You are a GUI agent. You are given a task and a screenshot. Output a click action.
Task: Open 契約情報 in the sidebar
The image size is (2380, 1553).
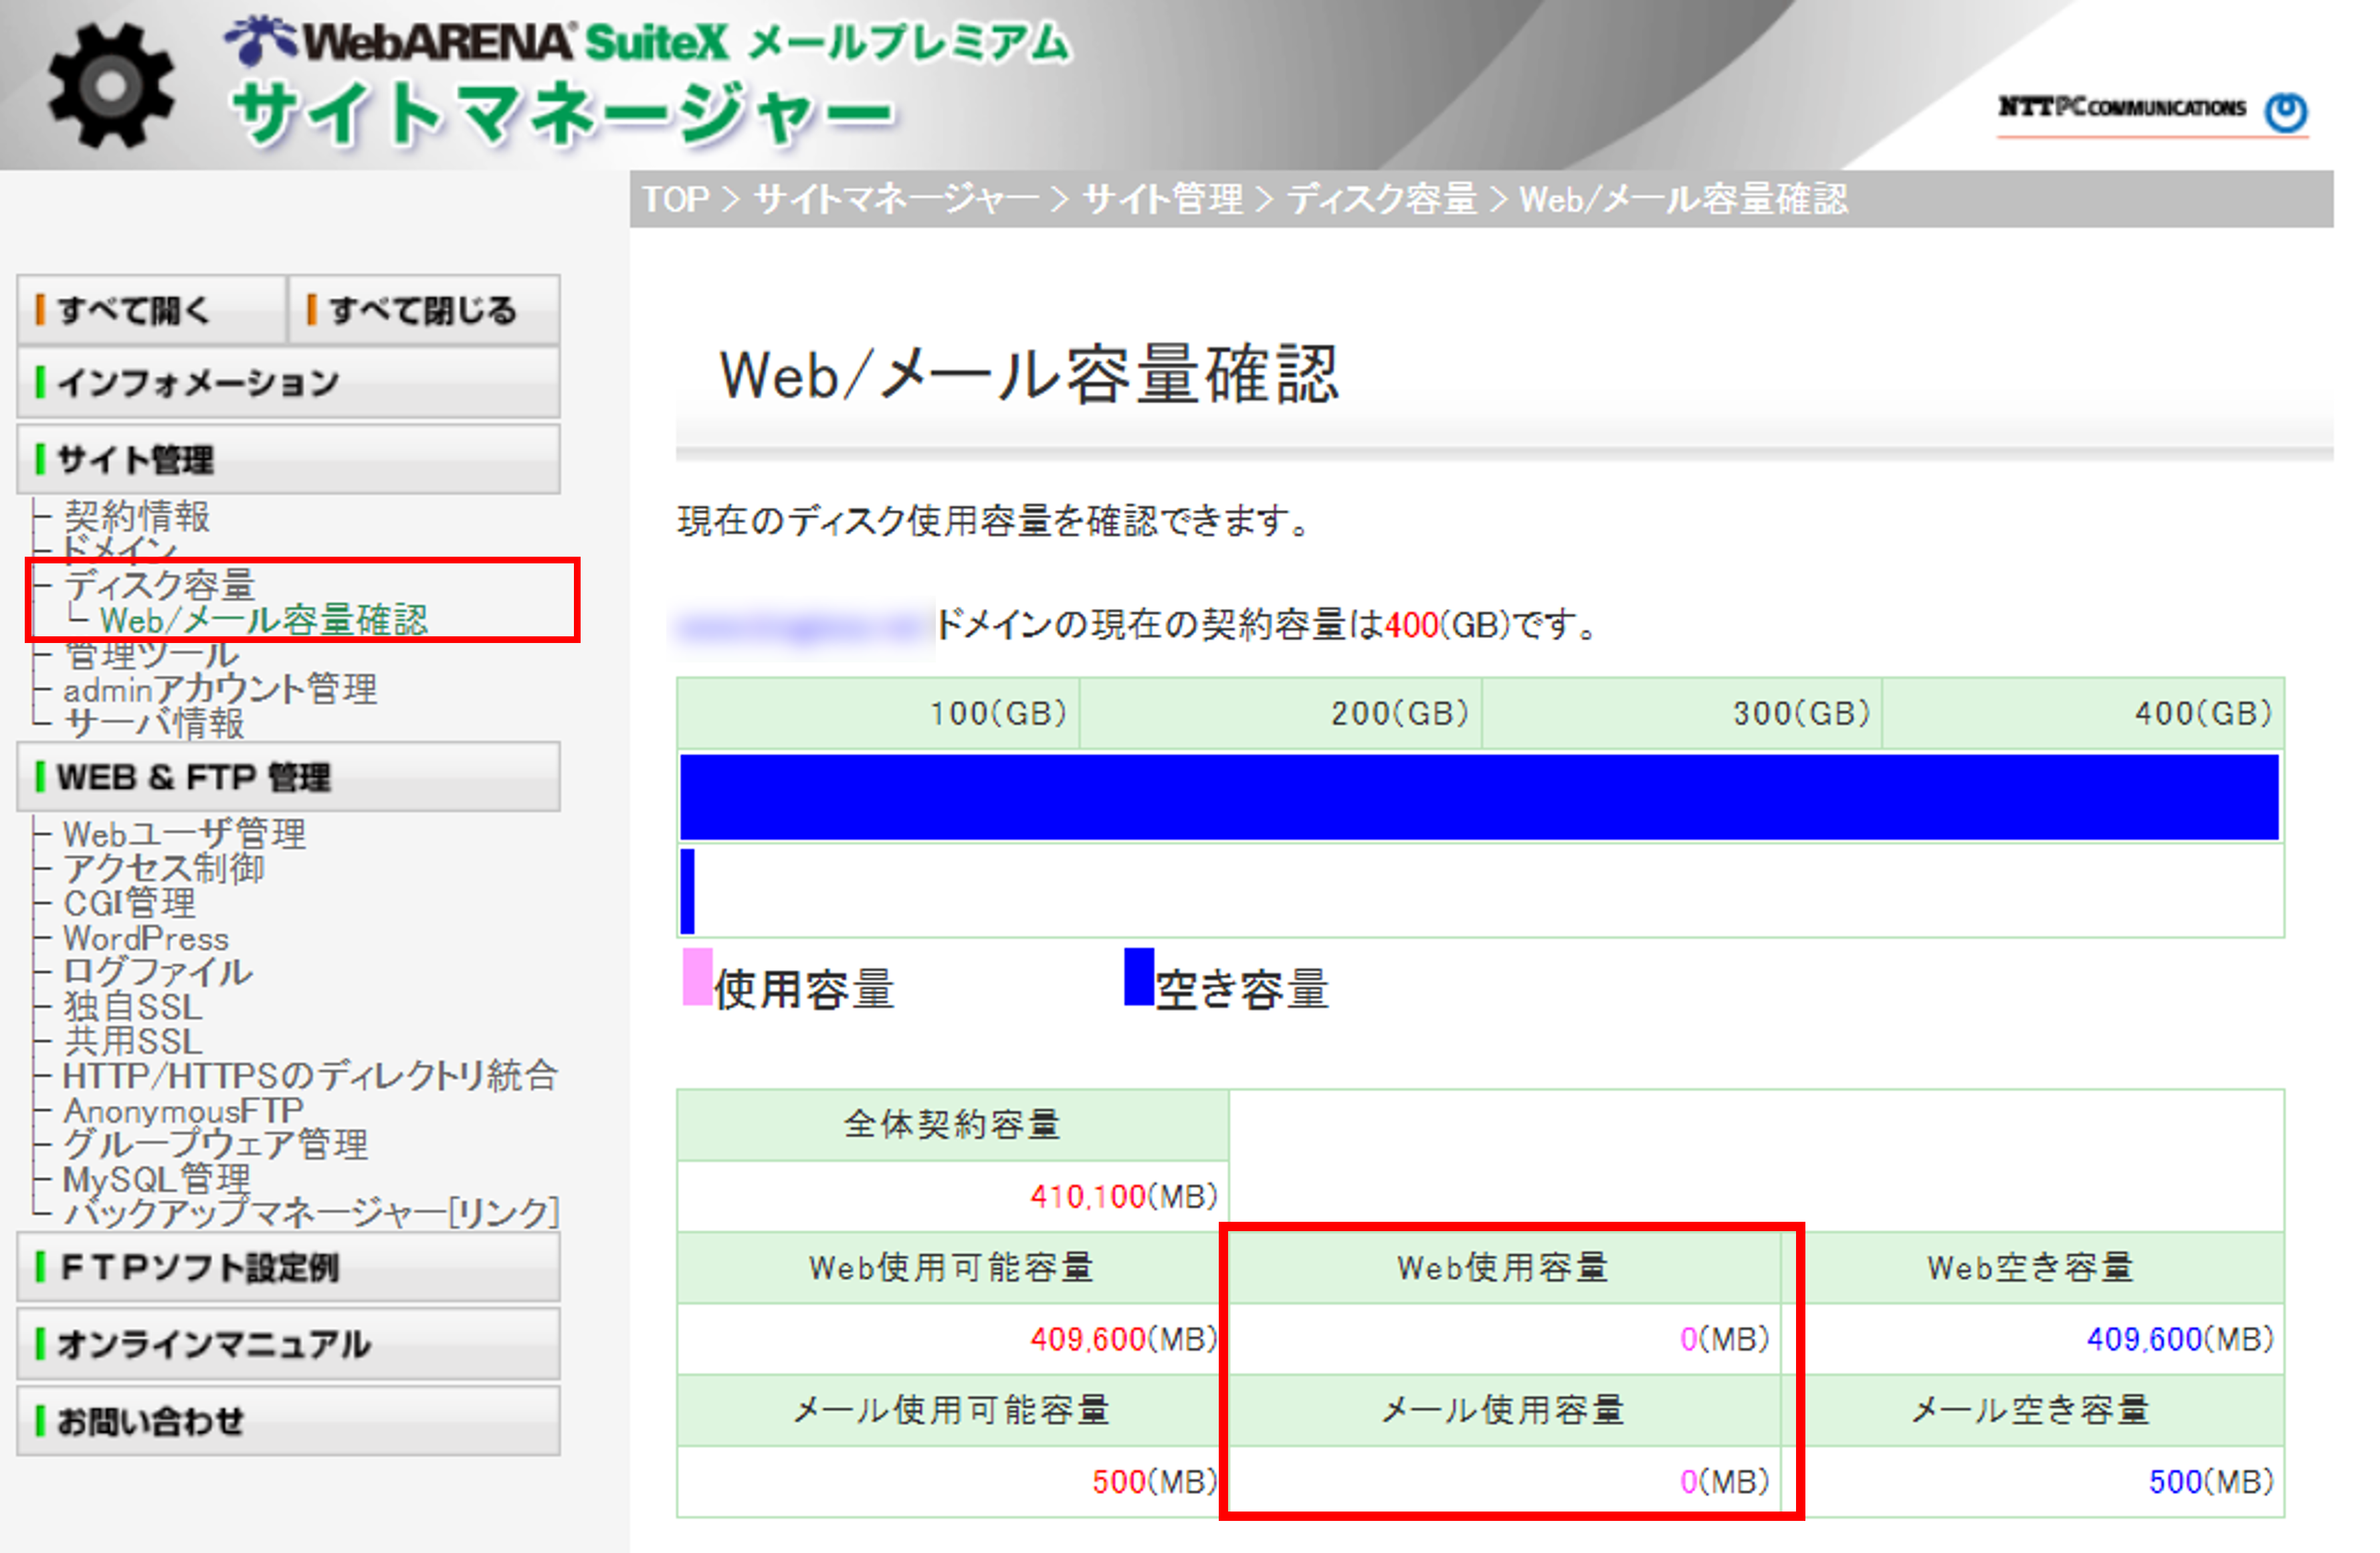coord(137,516)
